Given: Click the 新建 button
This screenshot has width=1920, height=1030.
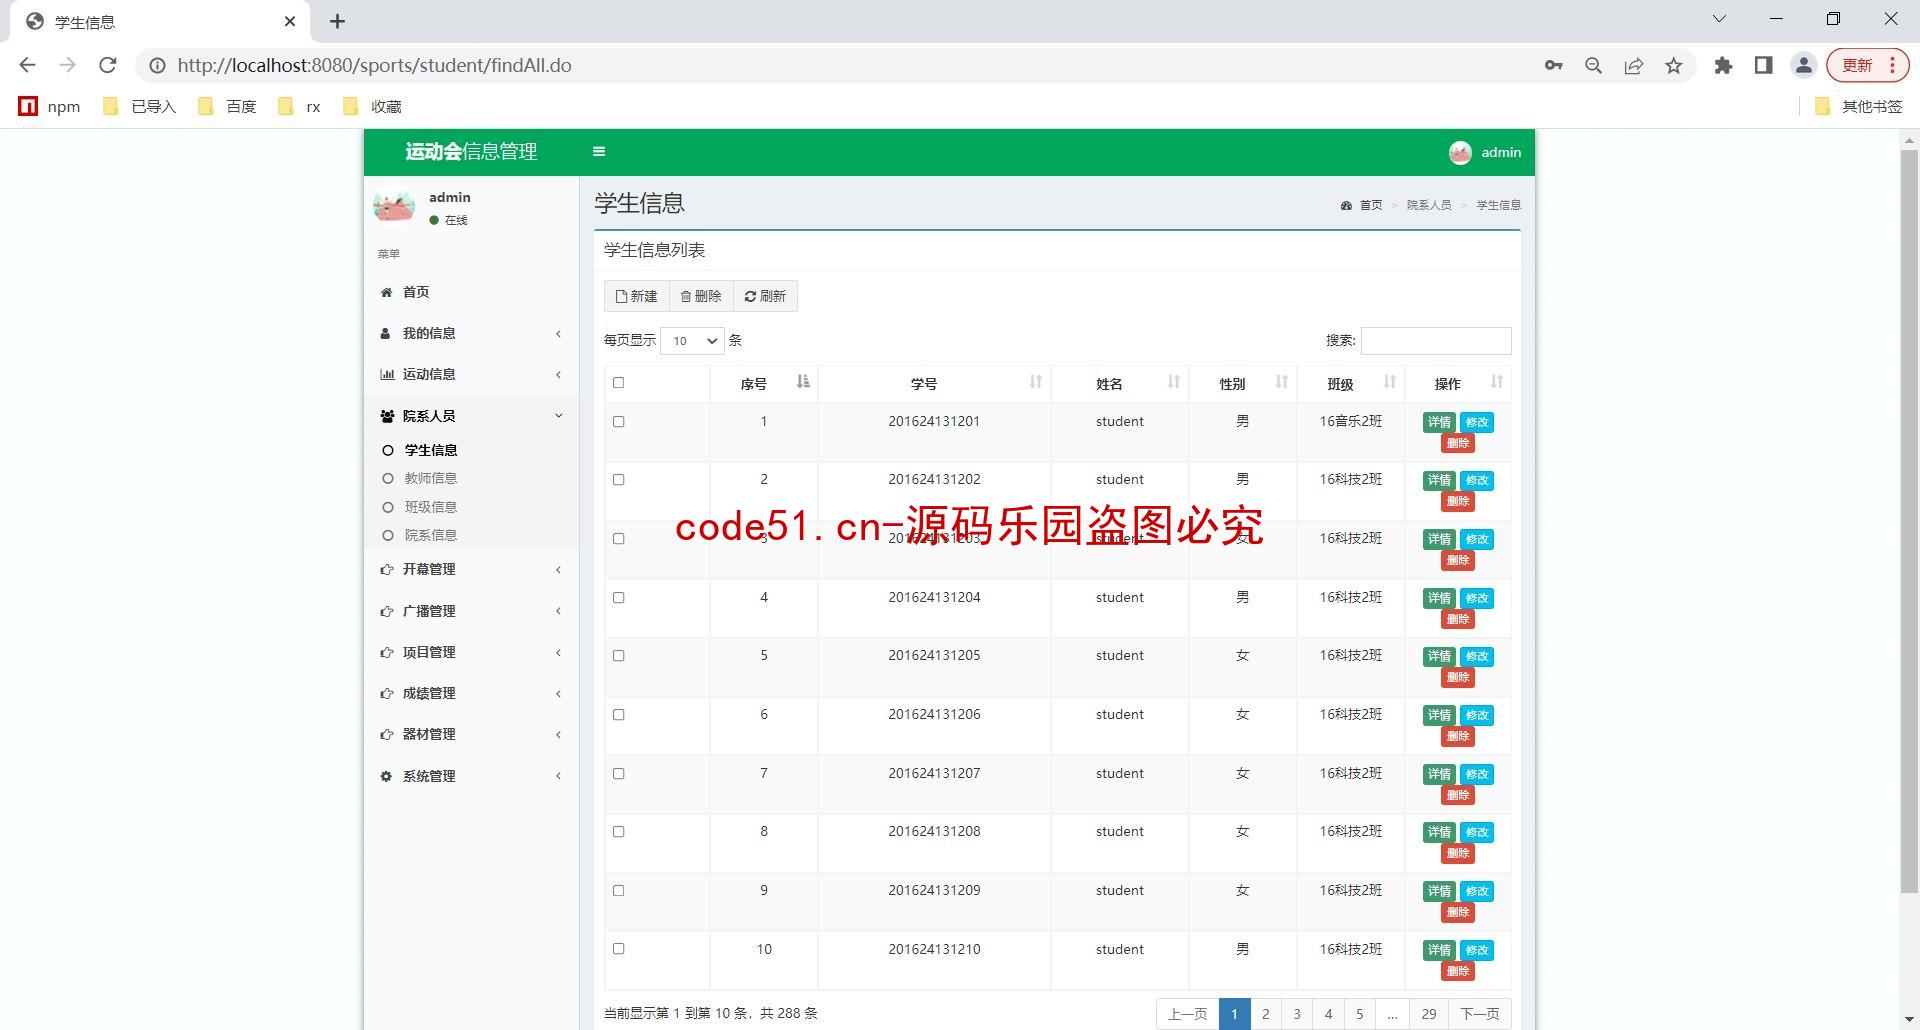Looking at the screenshot, I should point(637,296).
